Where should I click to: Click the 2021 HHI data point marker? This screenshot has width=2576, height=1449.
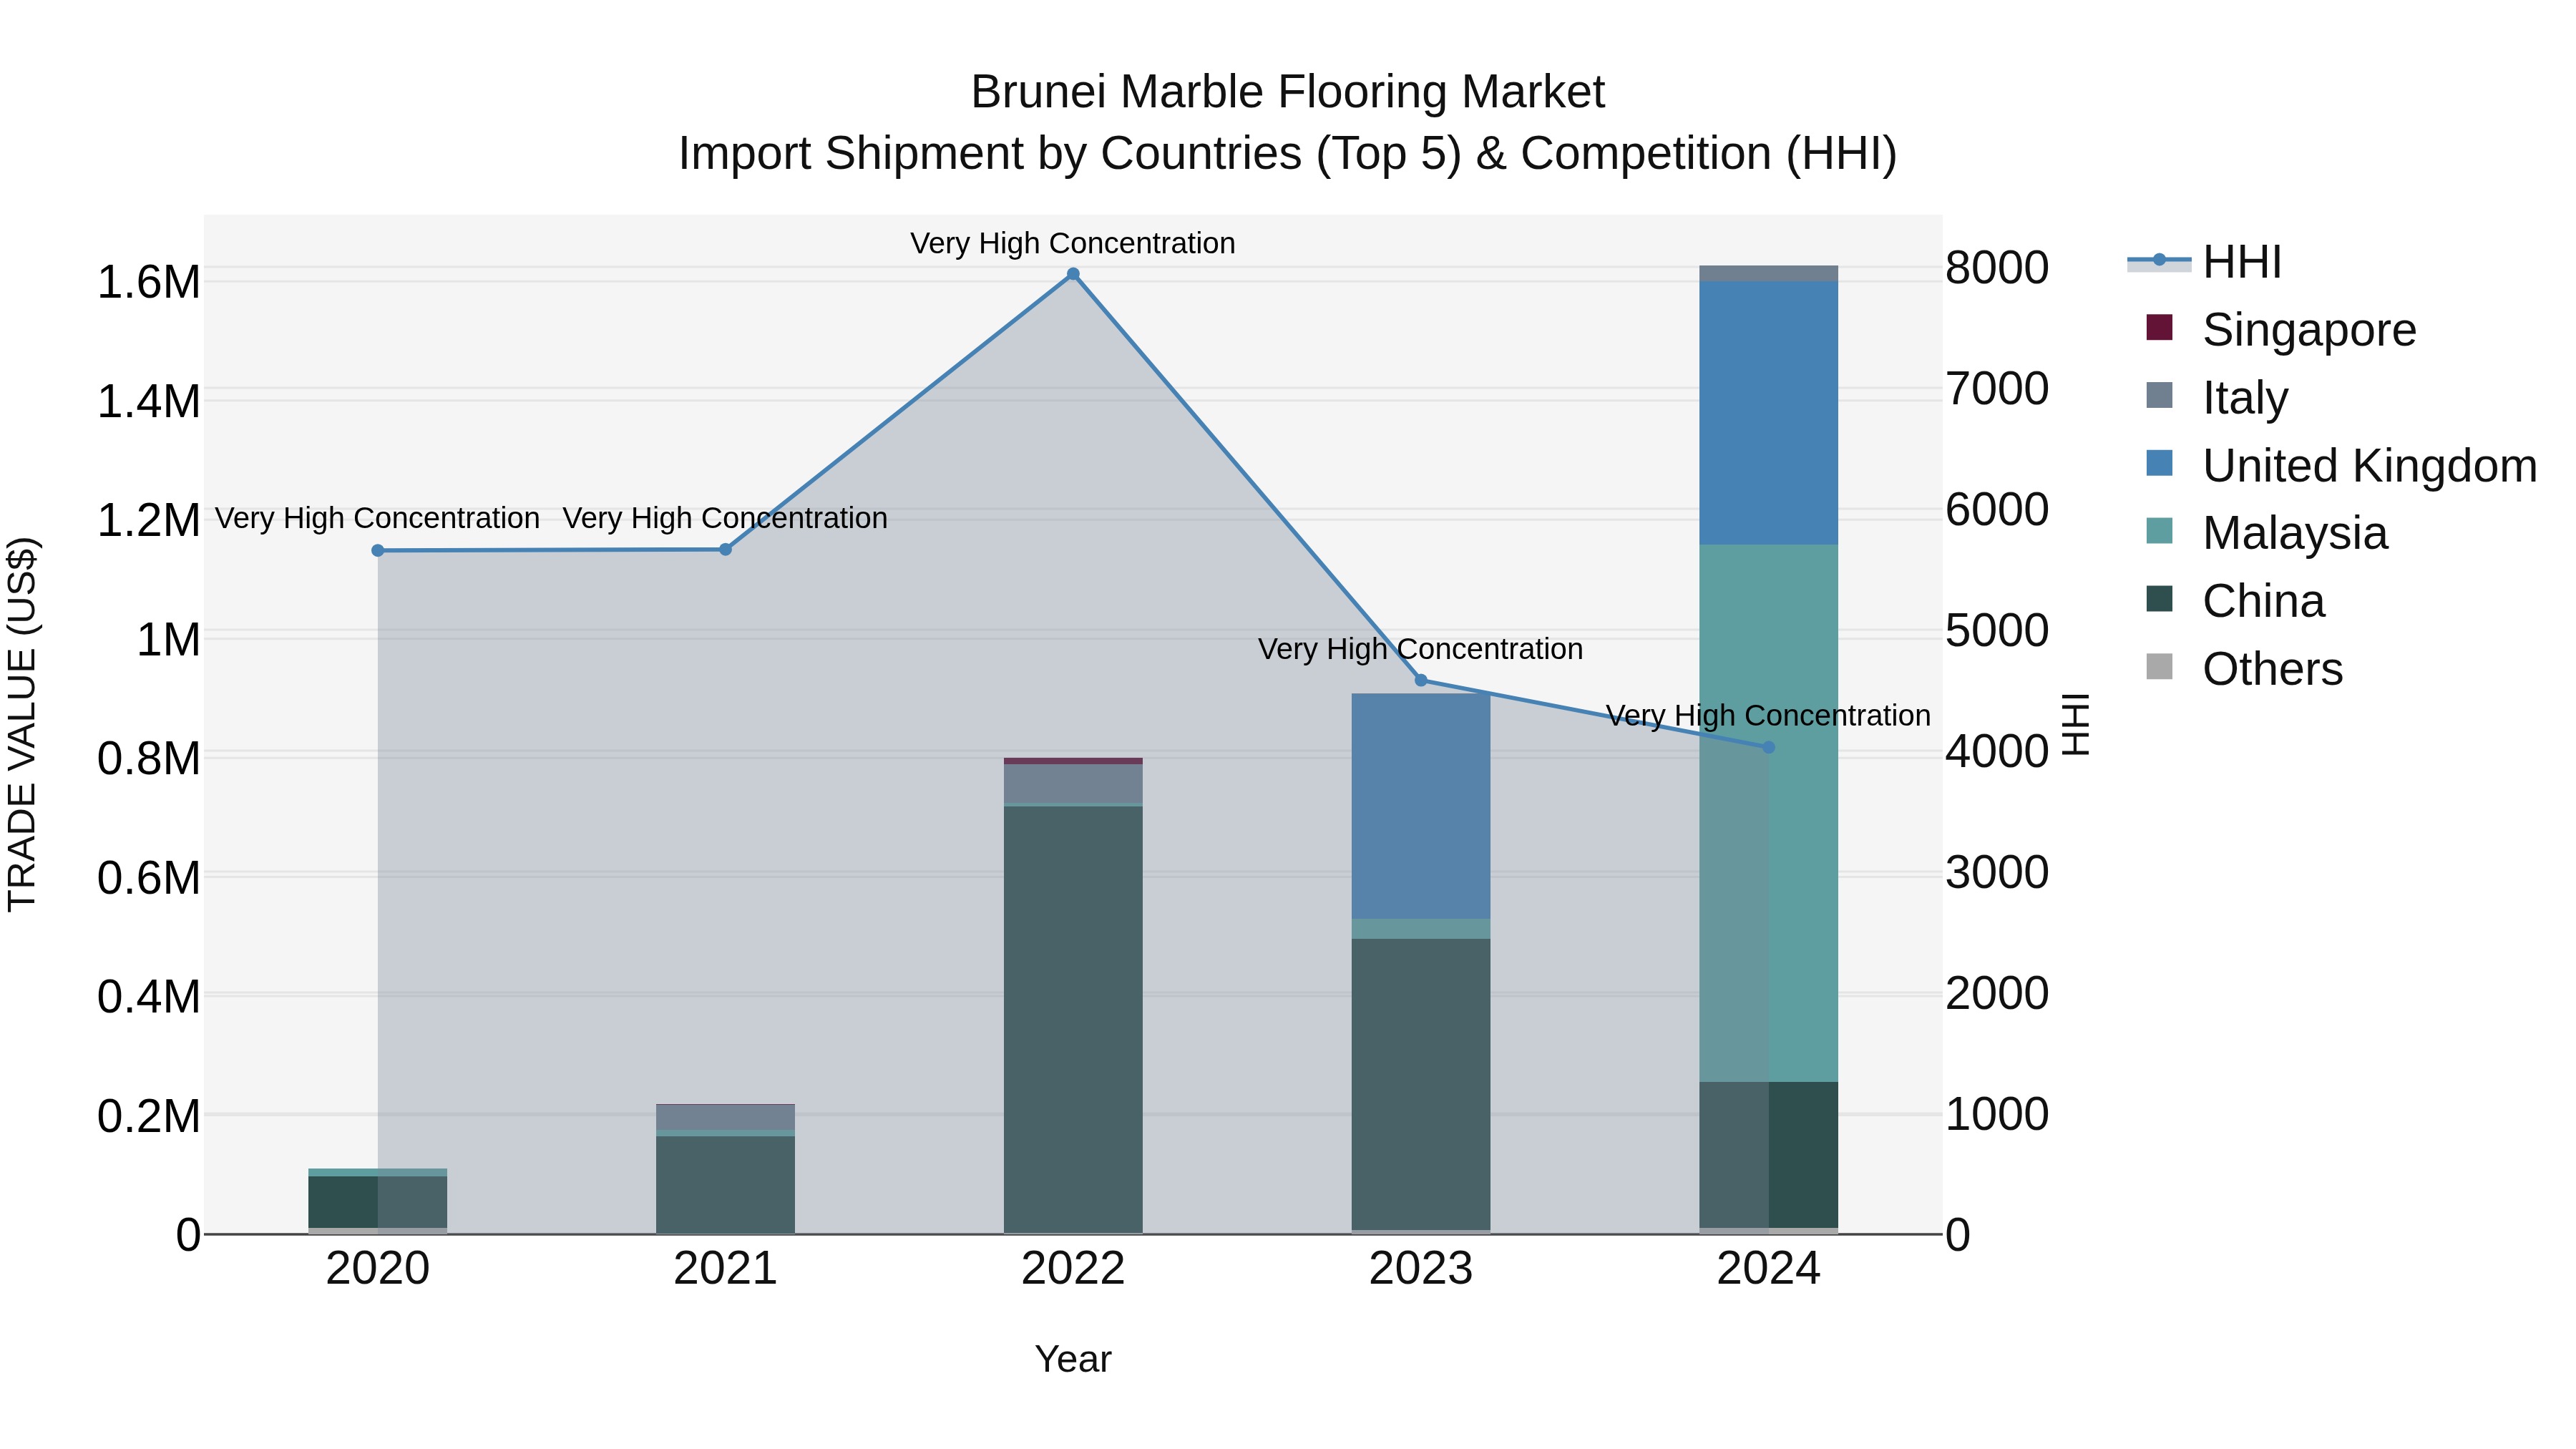[x=726, y=549]
